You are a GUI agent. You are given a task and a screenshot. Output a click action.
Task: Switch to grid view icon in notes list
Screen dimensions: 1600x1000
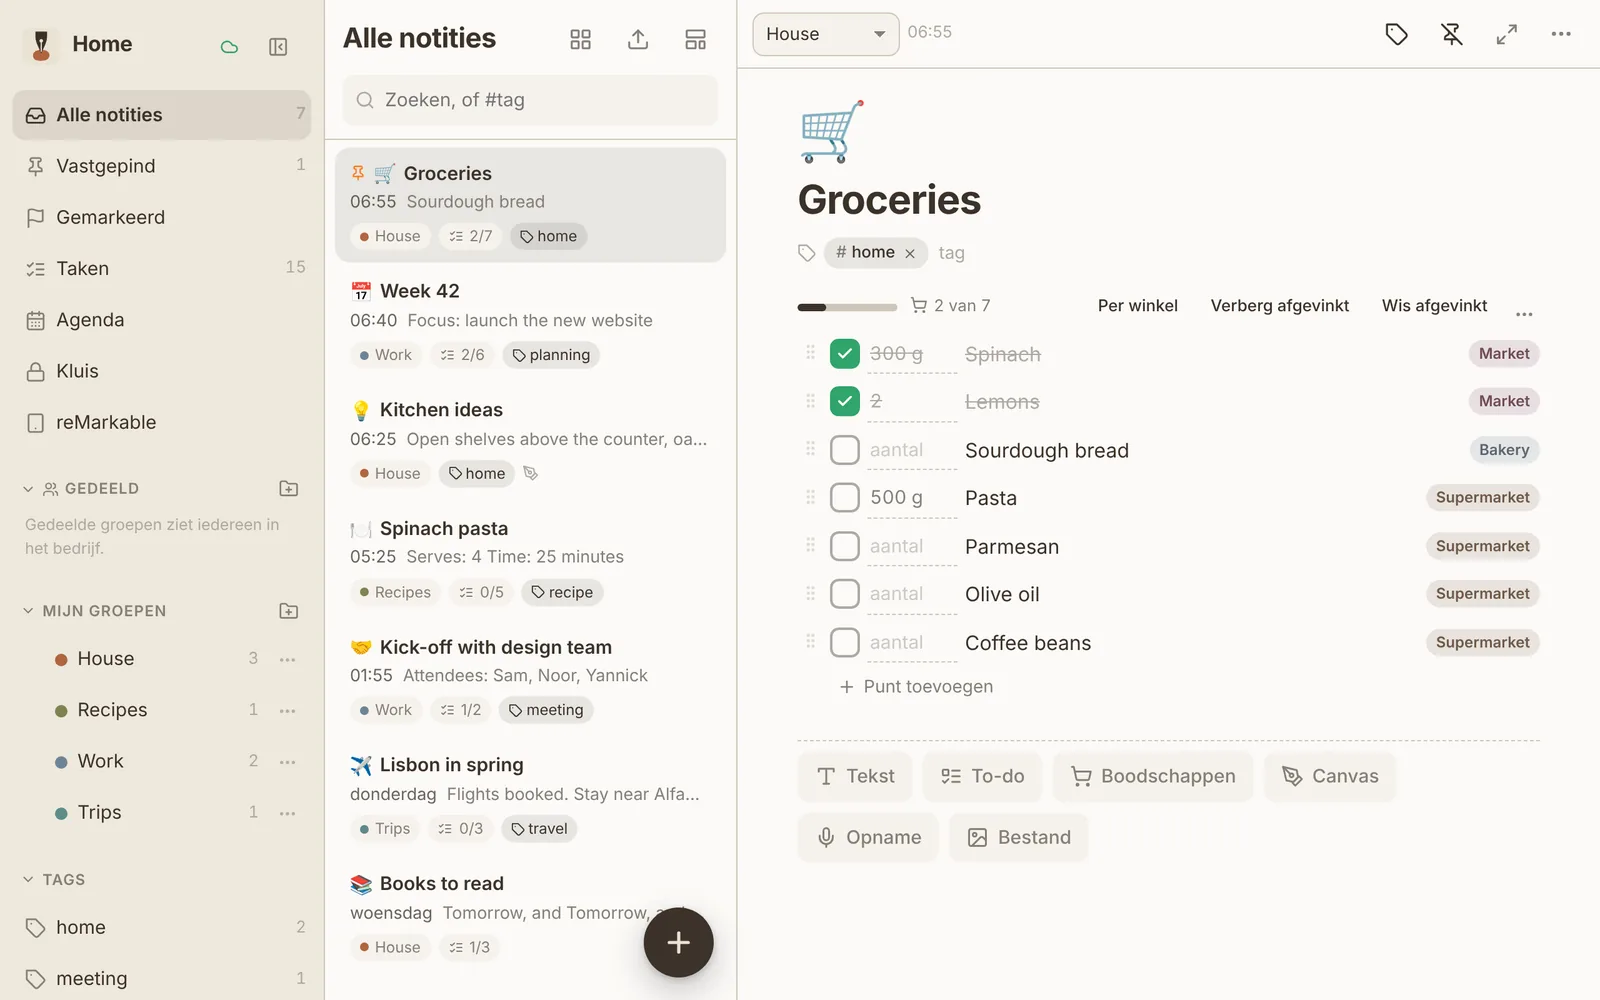(x=580, y=39)
